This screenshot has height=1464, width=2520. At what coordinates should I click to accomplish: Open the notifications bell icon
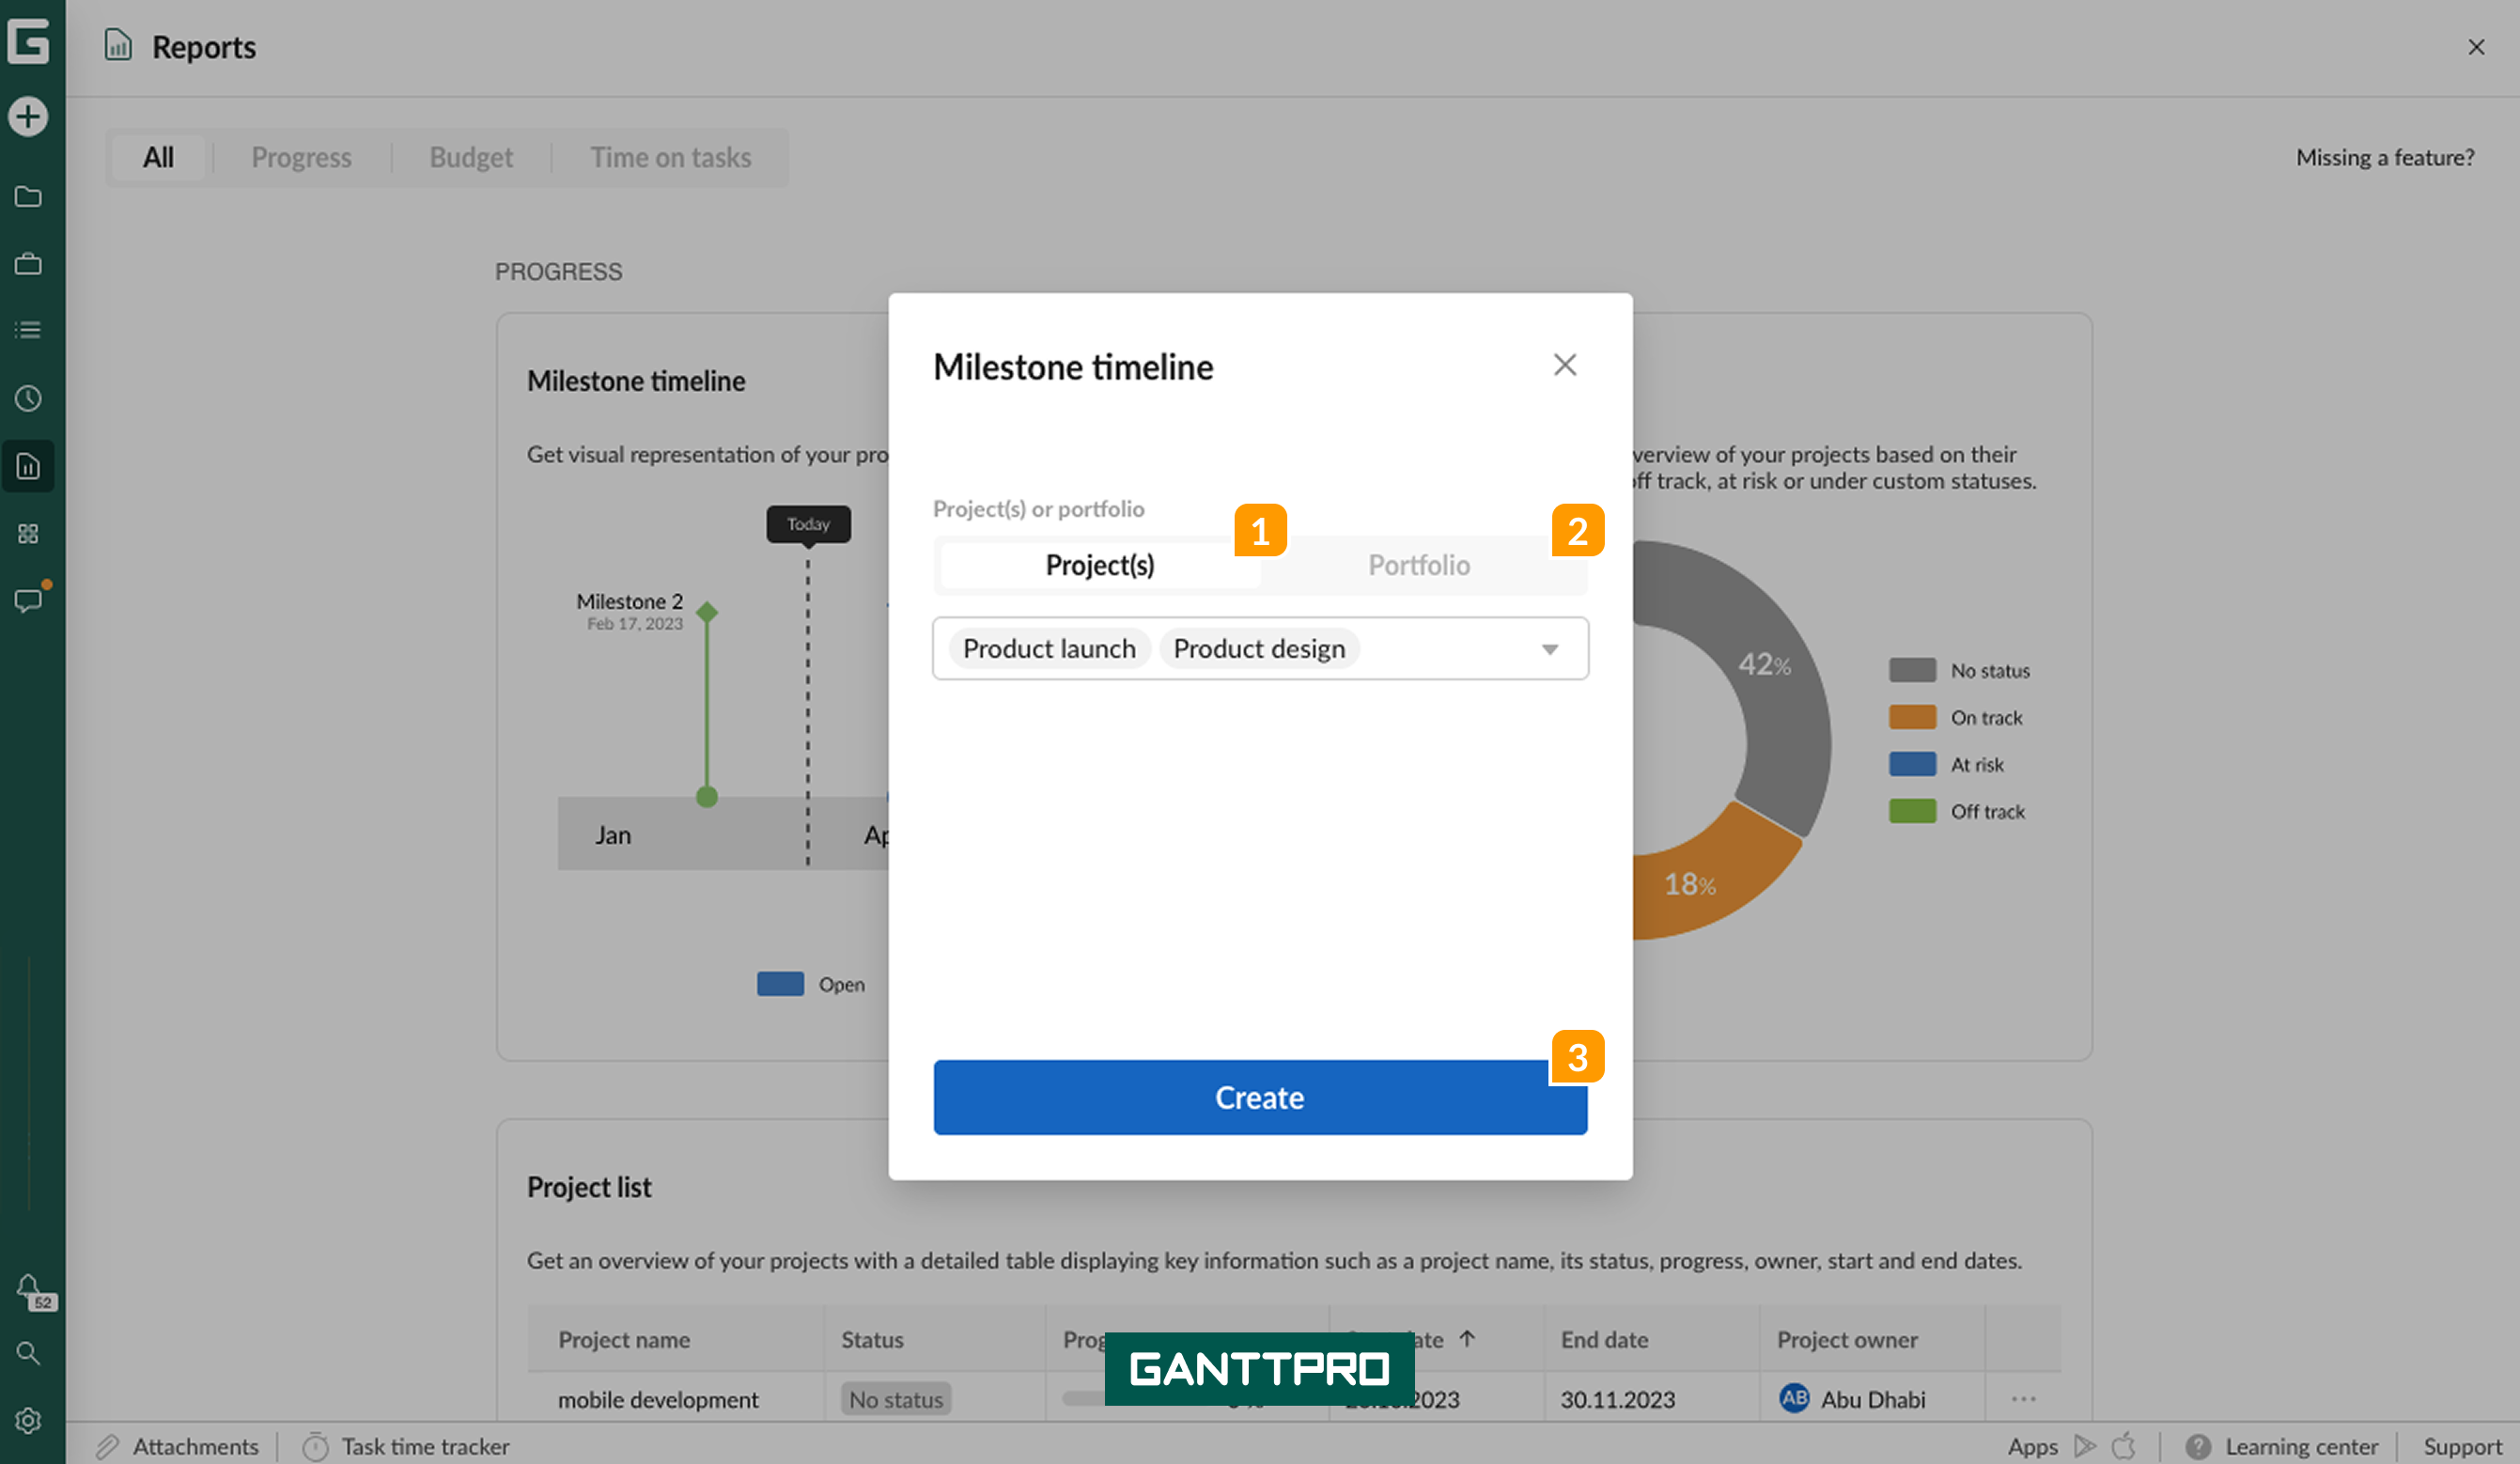click(28, 1287)
